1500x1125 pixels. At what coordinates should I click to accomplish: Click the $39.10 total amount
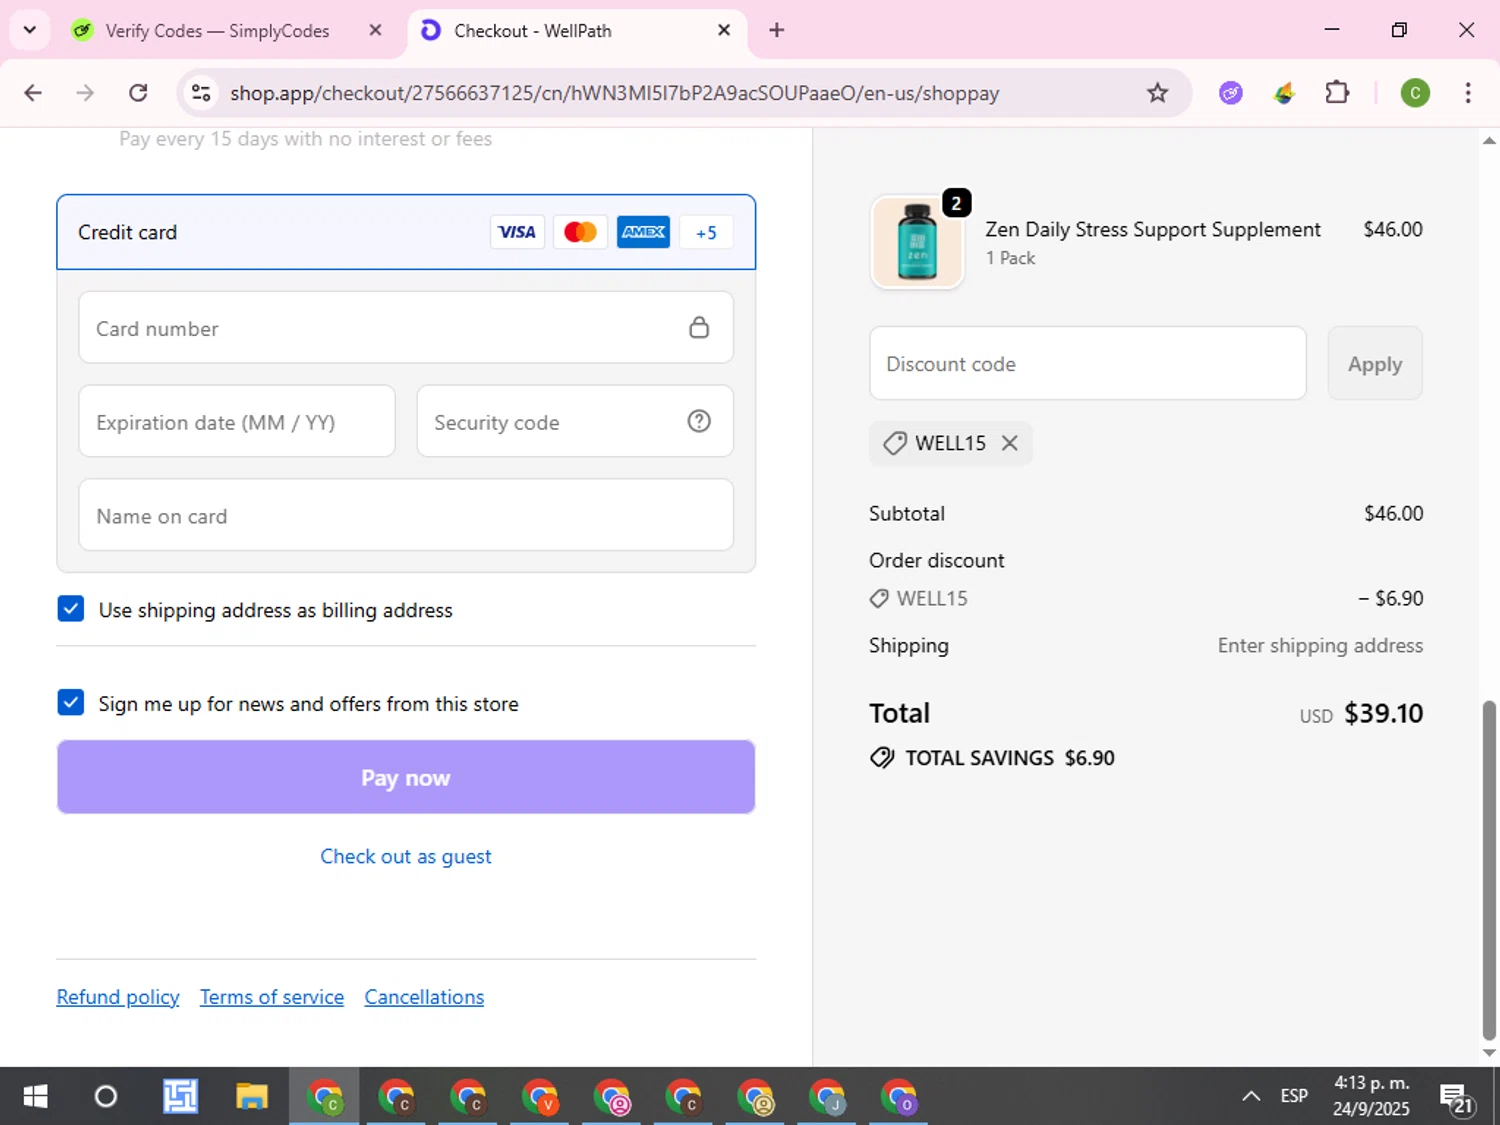[x=1383, y=713]
